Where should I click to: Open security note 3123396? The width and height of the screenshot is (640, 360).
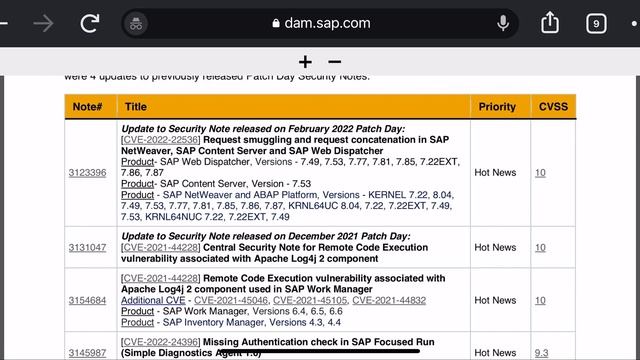coord(87,173)
